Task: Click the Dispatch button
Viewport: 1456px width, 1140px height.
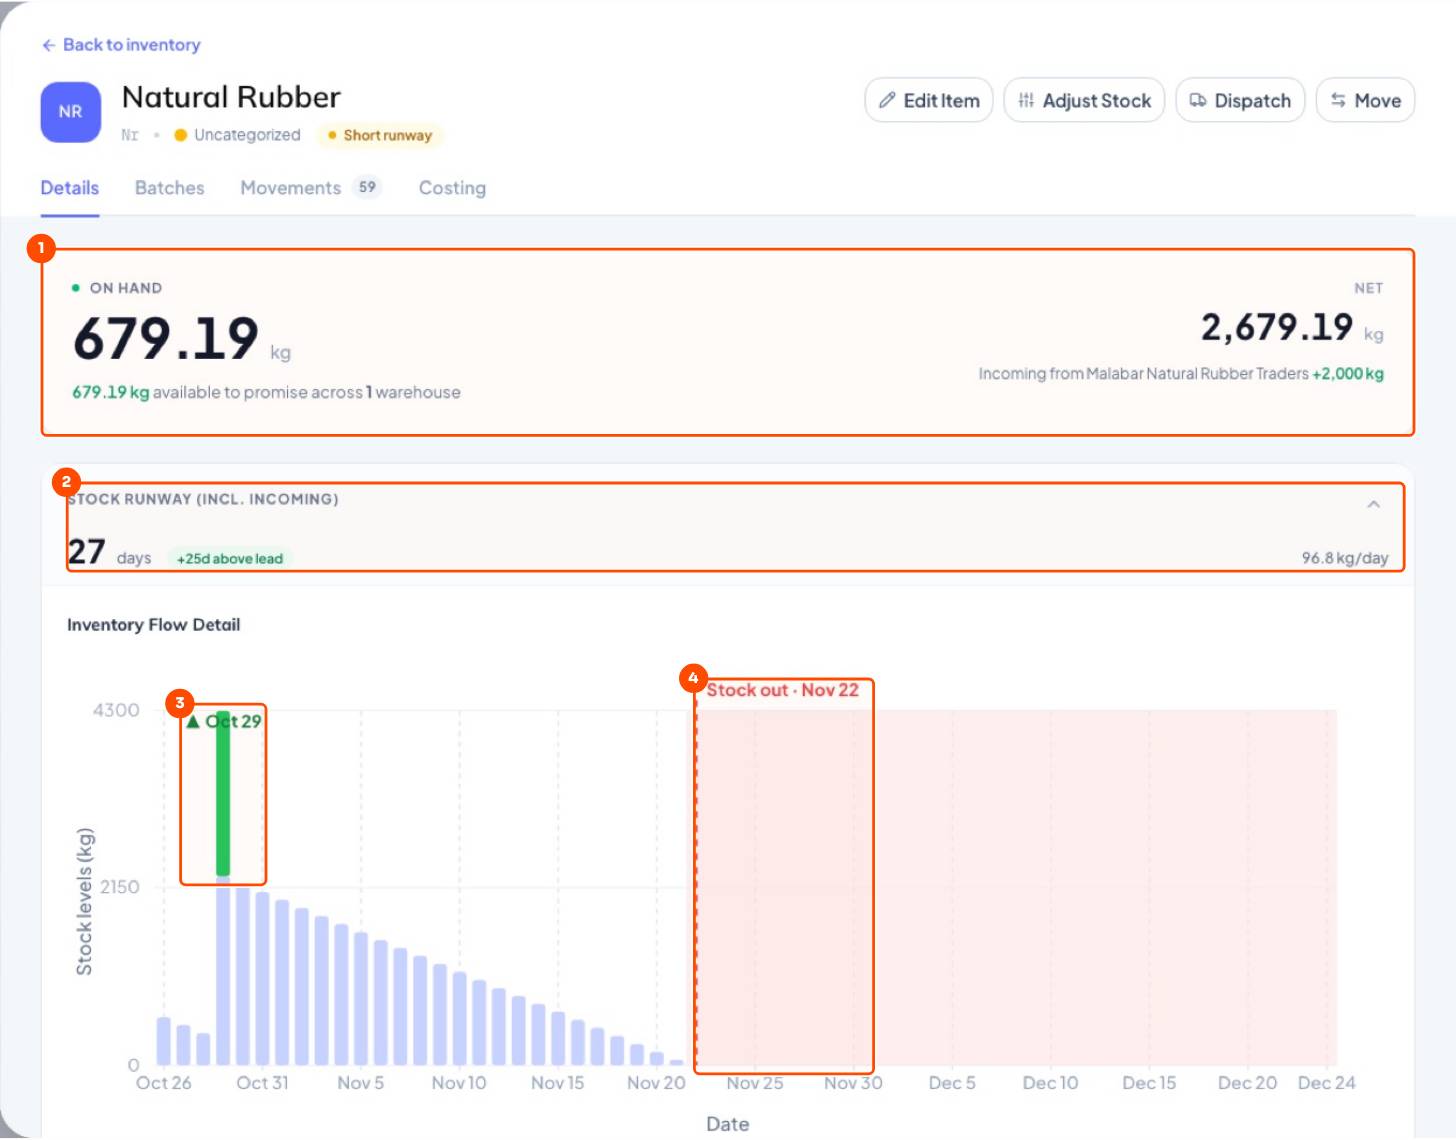Action: click(1240, 100)
